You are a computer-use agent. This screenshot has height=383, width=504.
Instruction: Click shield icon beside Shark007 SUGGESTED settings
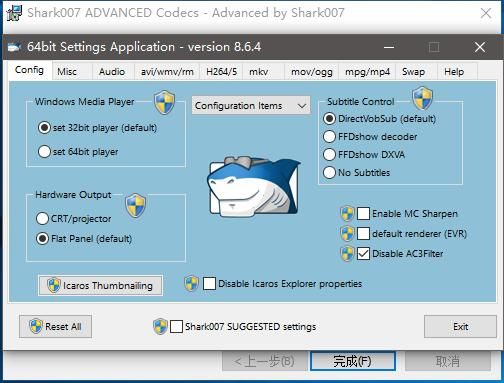pos(160,326)
